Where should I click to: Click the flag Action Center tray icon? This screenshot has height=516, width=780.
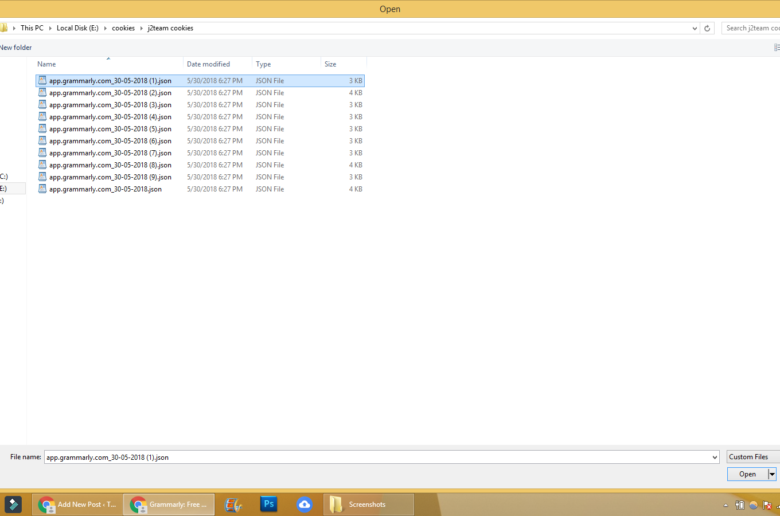(767, 506)
